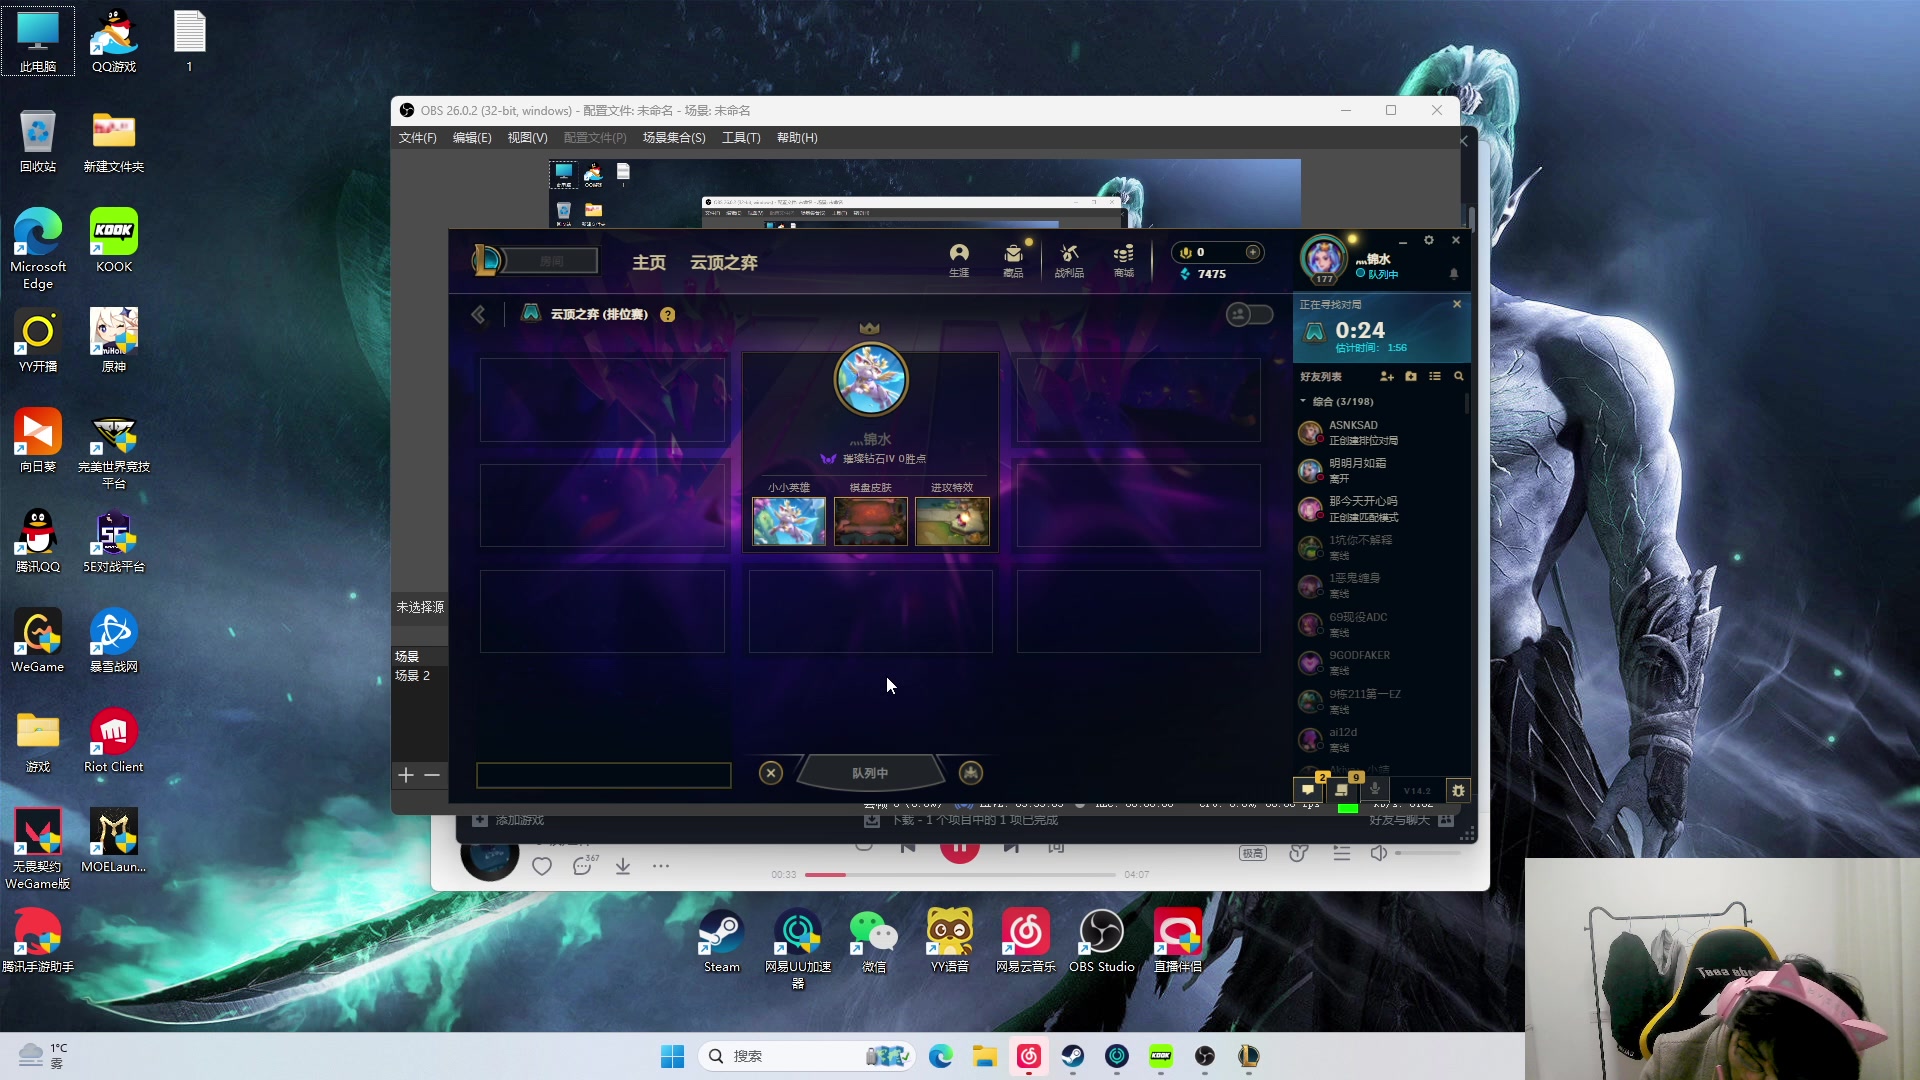Click the music progress bar
The height and width of the screenshot is (1080, 1920).
point(960,875)
